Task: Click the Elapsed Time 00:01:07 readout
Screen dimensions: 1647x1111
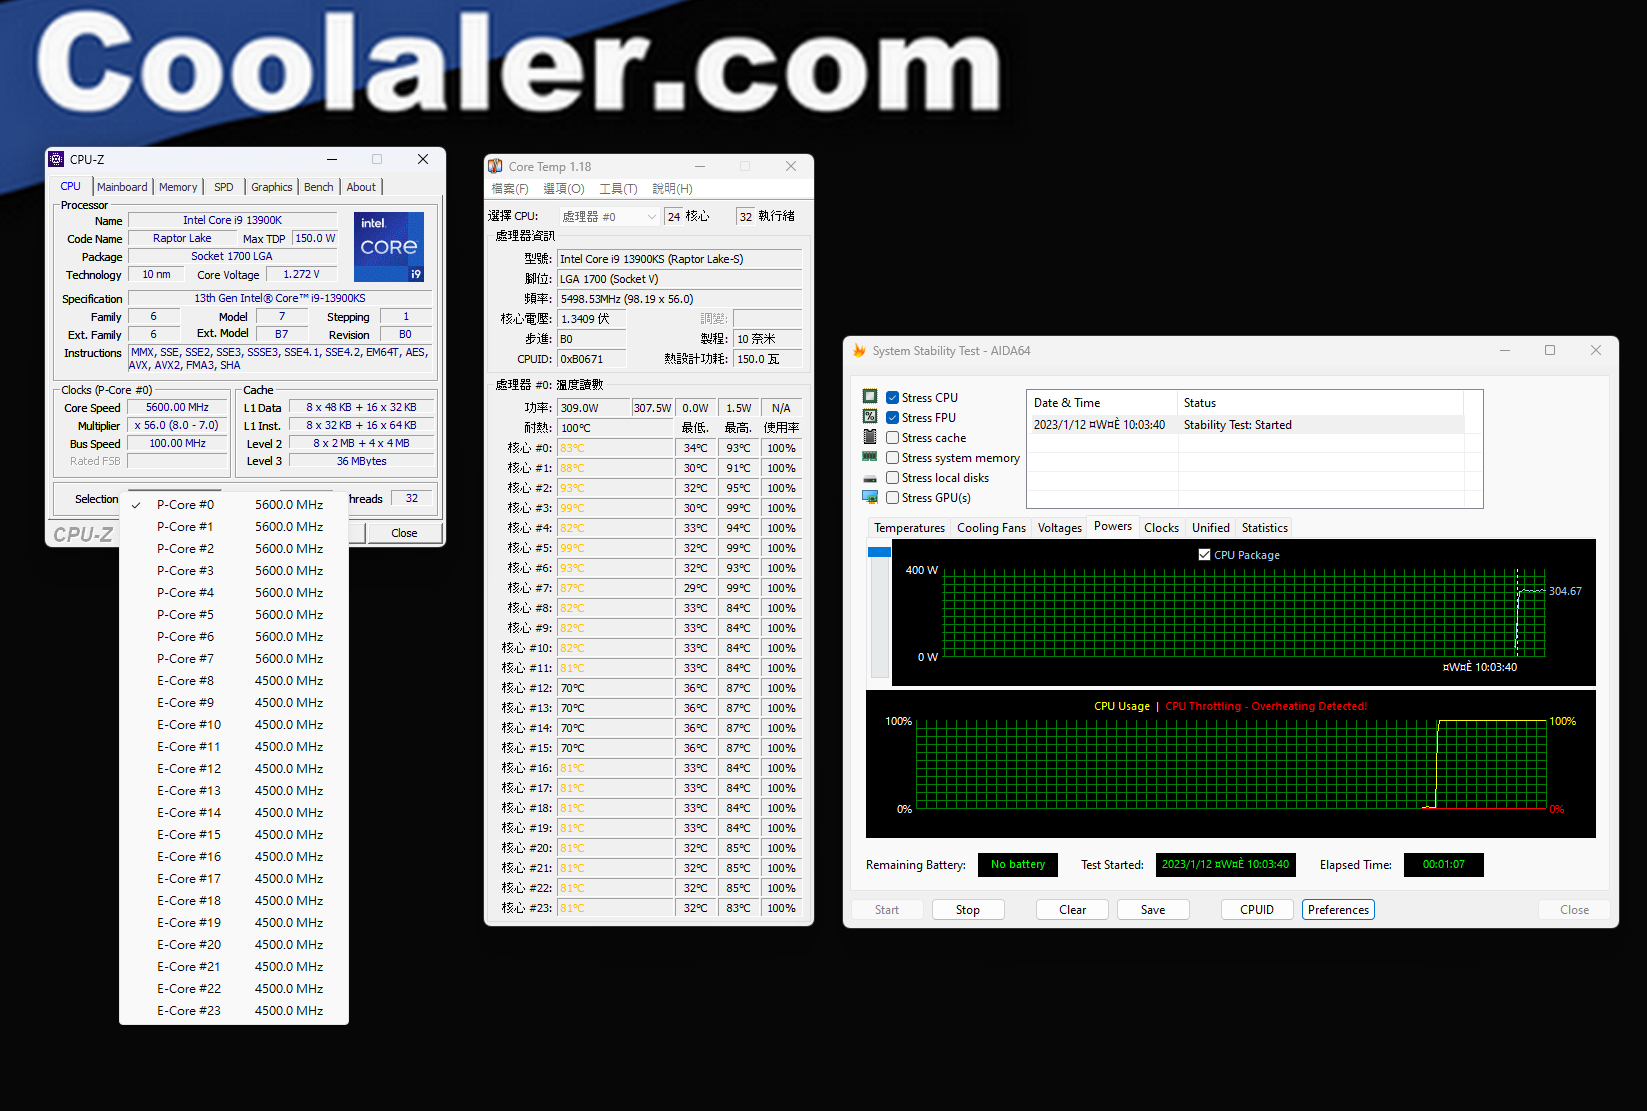Action: pos(1443,865)
